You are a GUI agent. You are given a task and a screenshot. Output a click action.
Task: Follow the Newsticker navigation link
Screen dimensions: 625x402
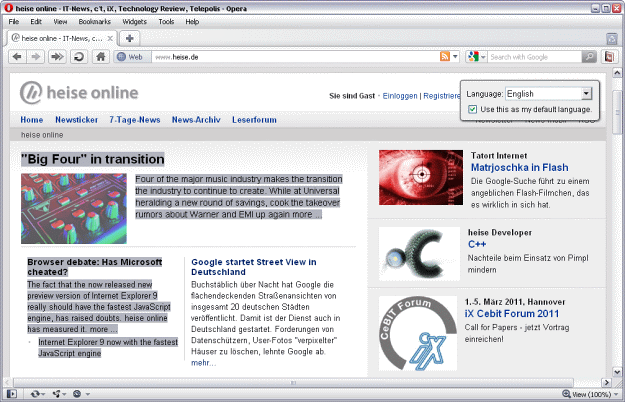[76, 119]
